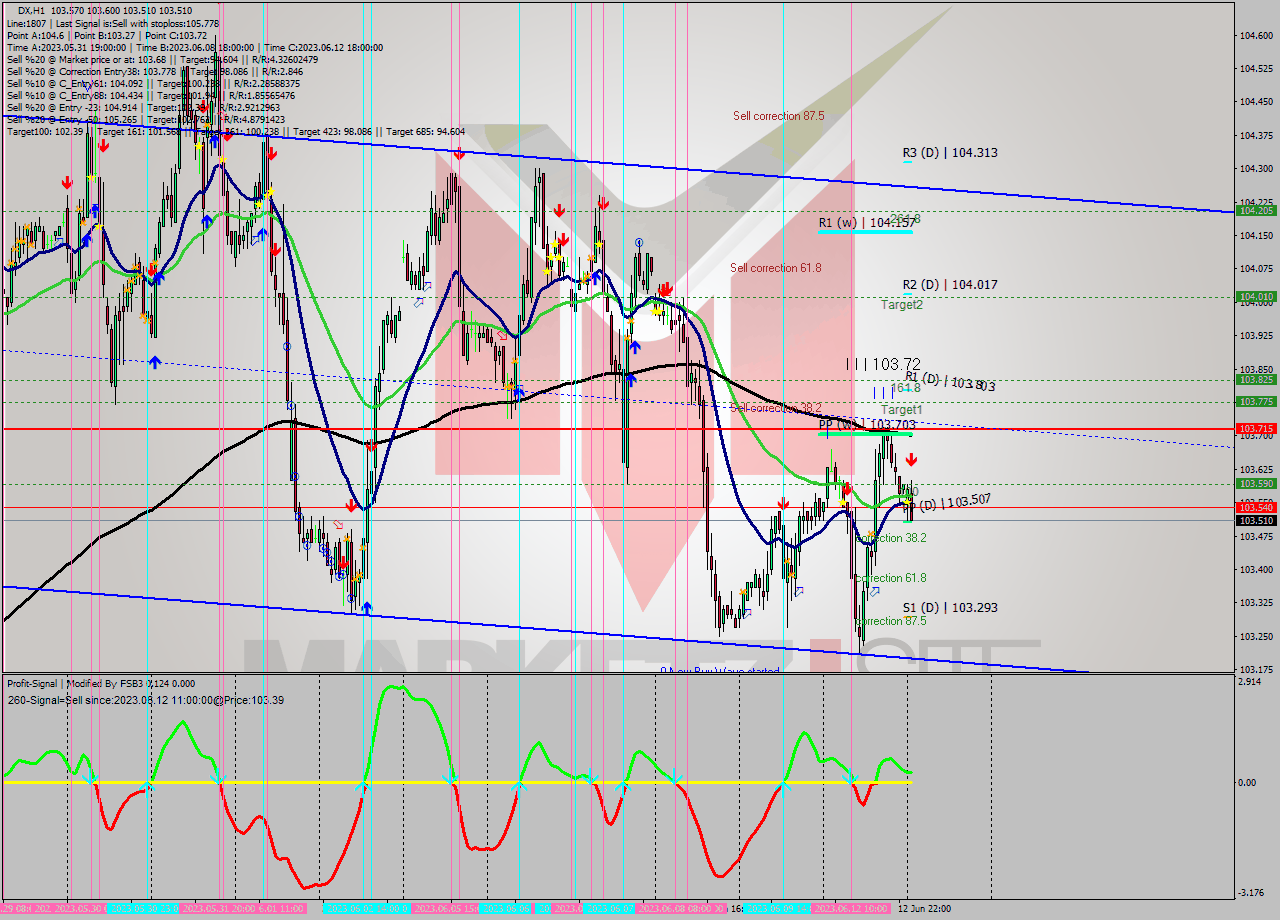This screenshot has width=1280, height=920.
Task: Click the 'Sell correction 87.5' label
Action: click(778, 116)
